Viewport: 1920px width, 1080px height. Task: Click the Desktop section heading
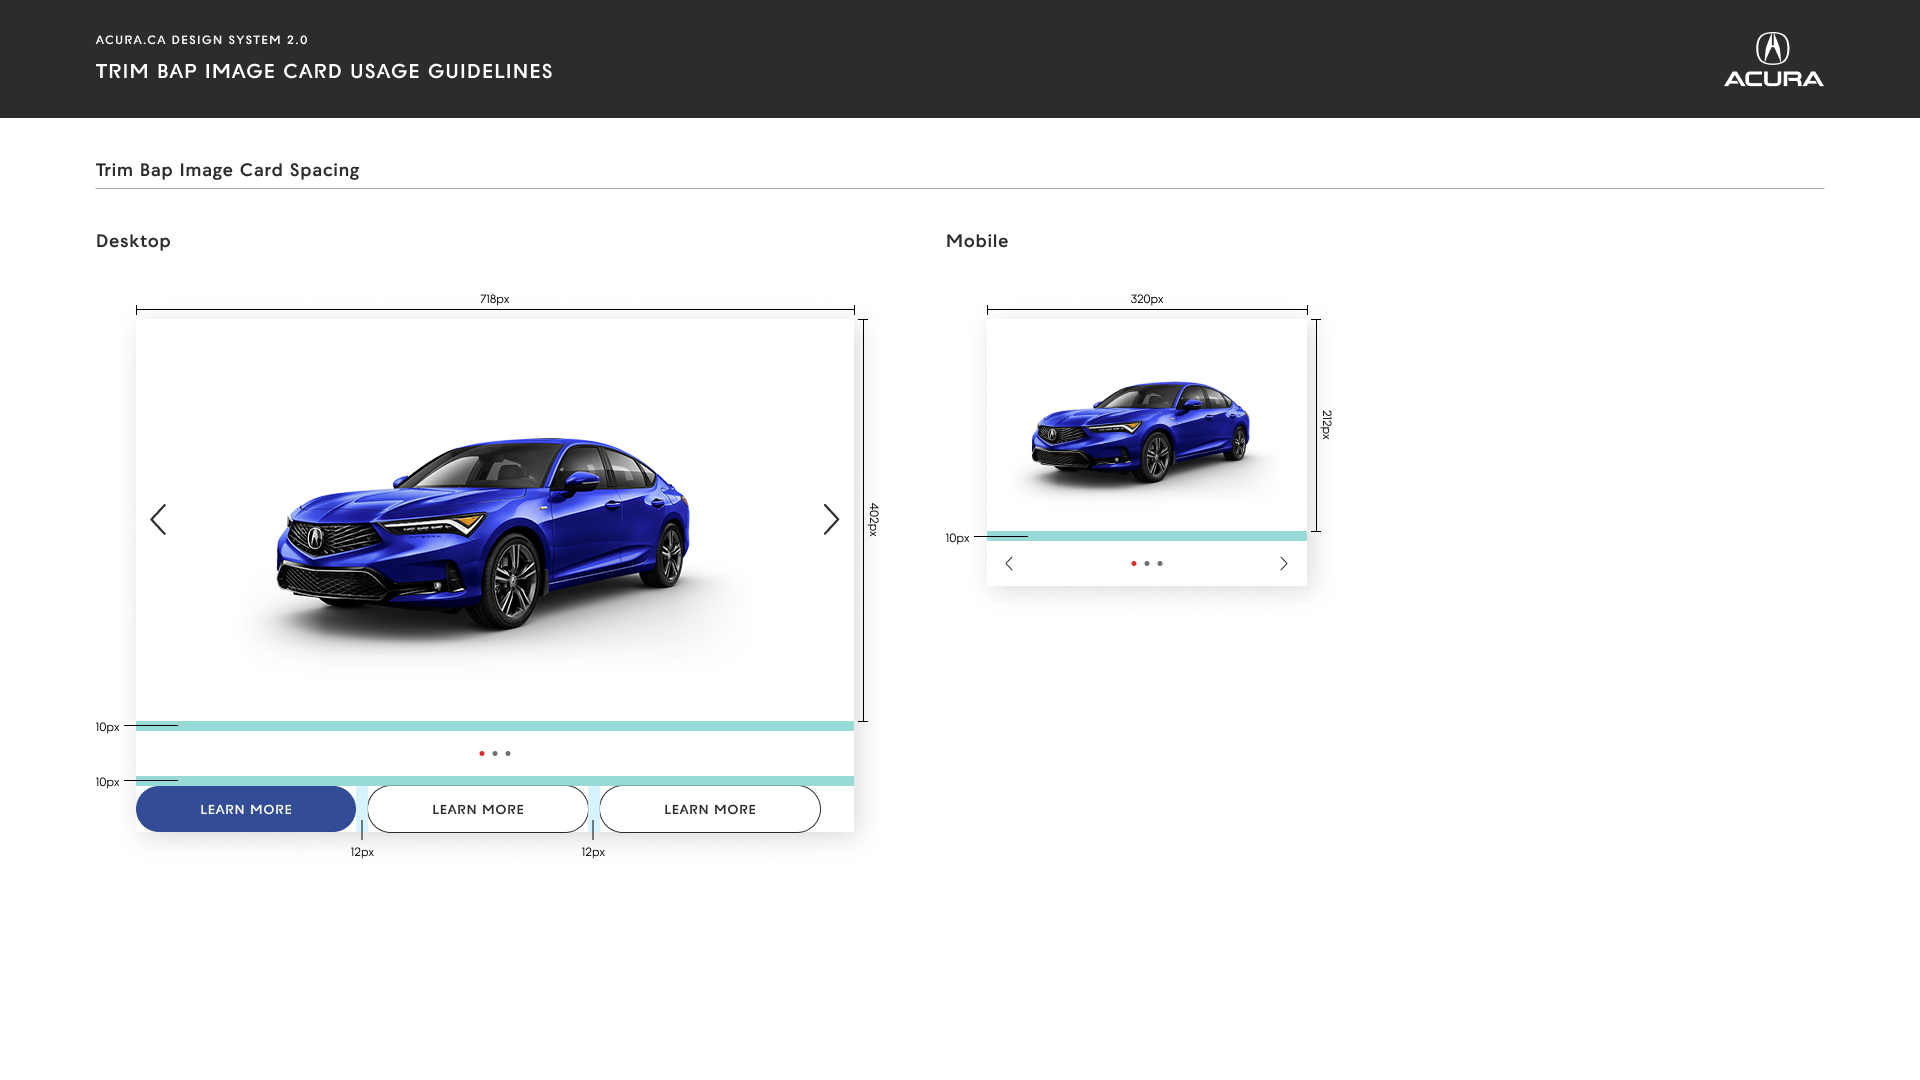(133, 241)
